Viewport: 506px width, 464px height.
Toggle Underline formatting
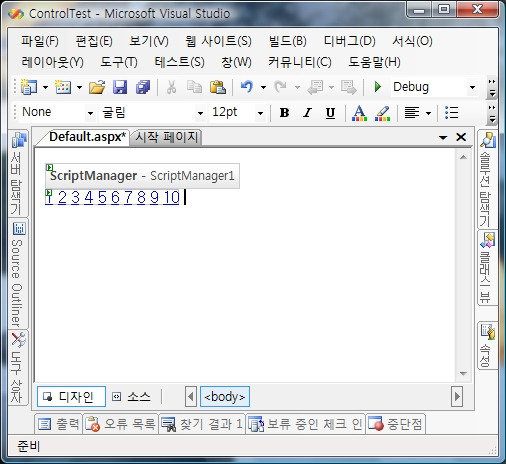330,113
